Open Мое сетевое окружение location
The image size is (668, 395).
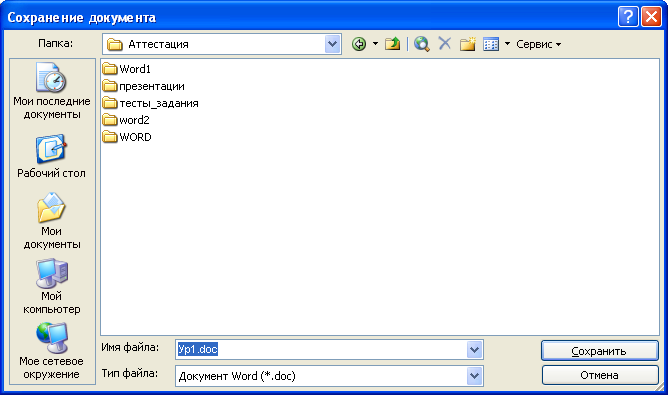(x=52, y=351)
